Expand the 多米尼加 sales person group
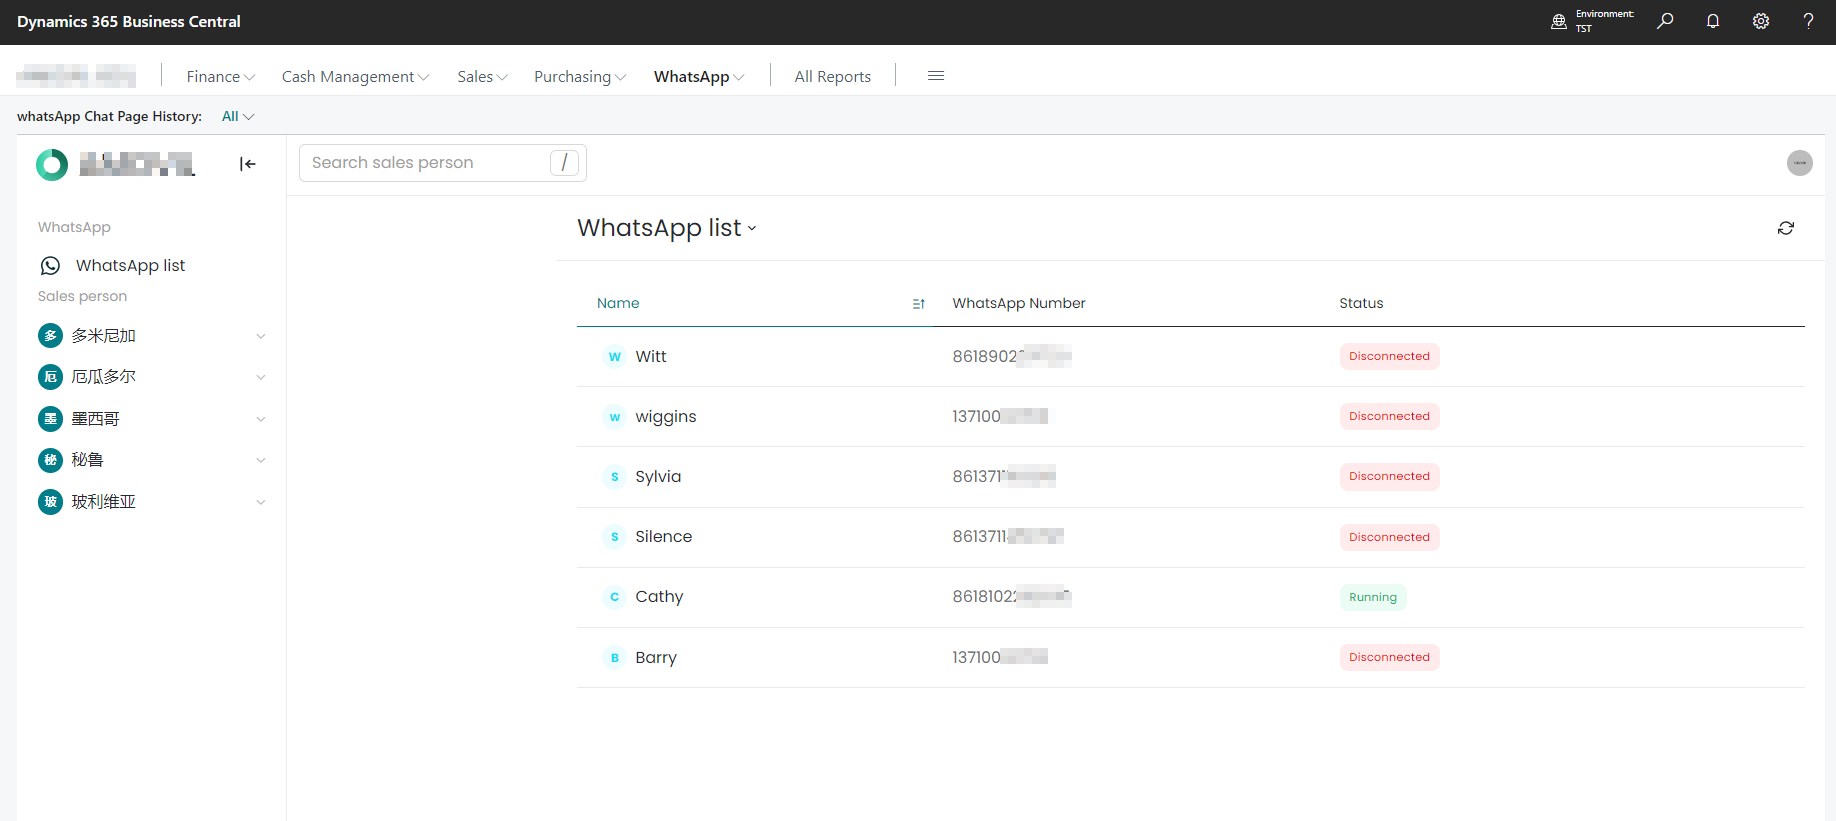The height and width of the screenshot is (821, 1836). [261, 336]
